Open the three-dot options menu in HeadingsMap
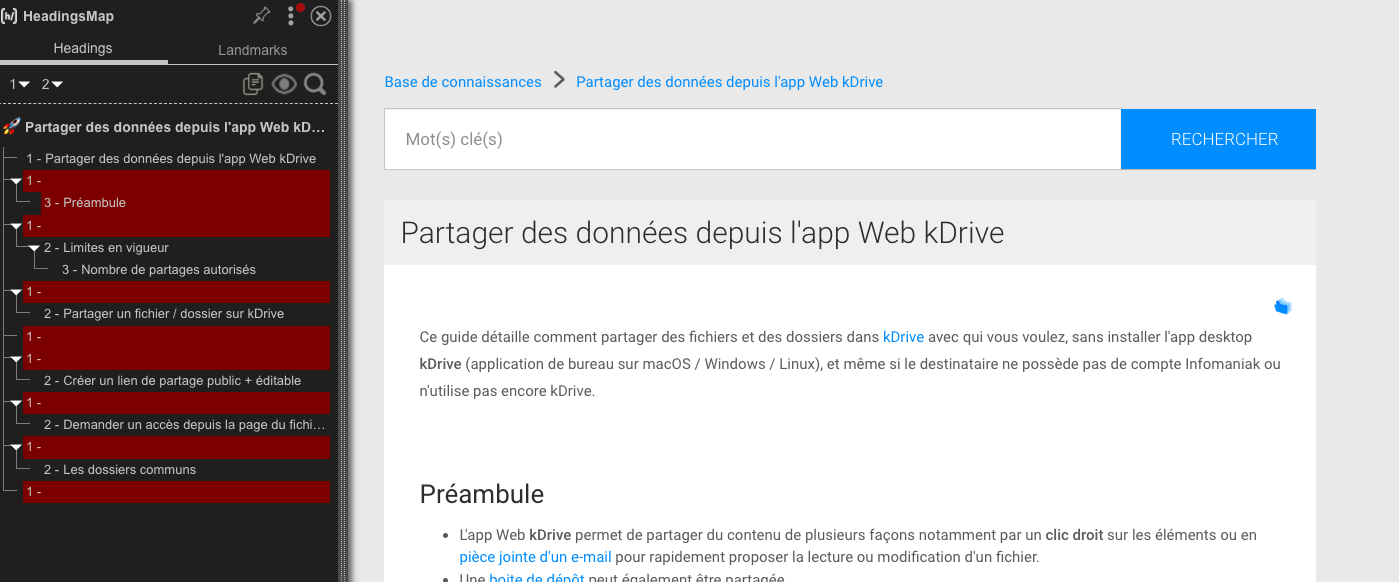The image size is (1399, 582). (x=291, y=16)
